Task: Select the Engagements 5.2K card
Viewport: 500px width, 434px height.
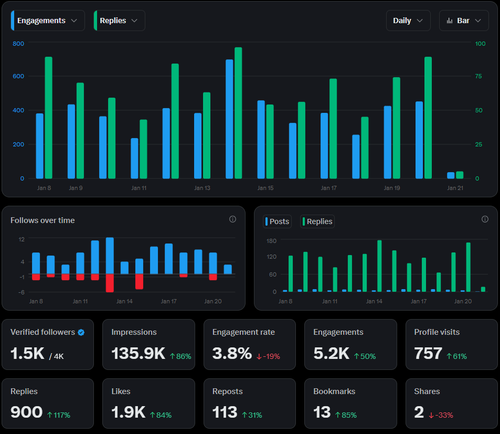Action: pos(351,344)
